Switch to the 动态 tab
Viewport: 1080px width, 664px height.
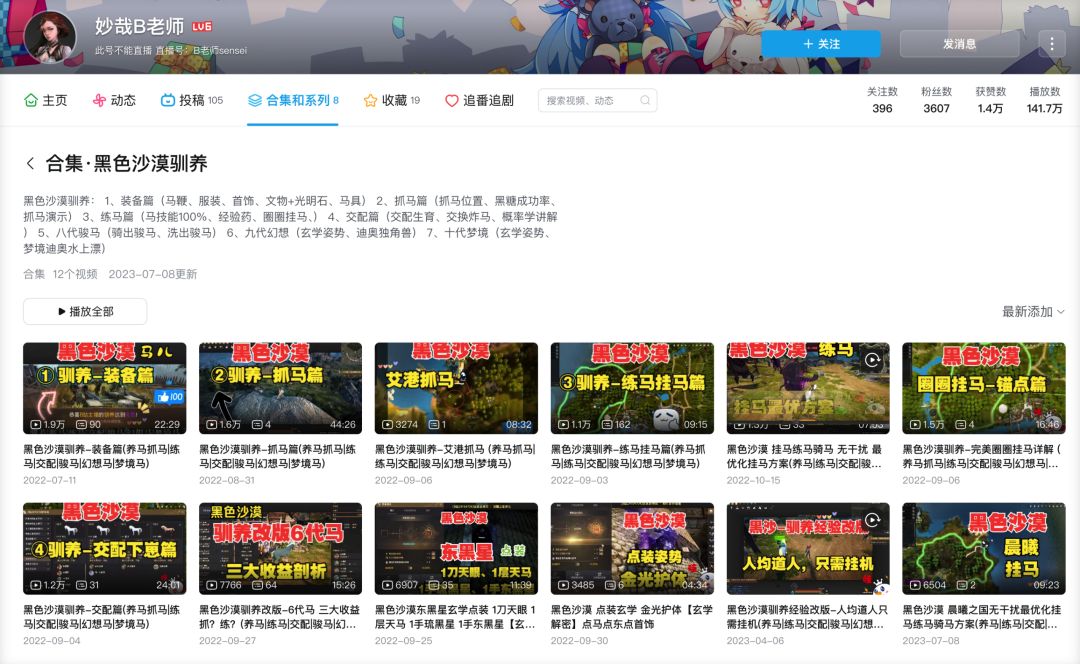pos(114,101)
